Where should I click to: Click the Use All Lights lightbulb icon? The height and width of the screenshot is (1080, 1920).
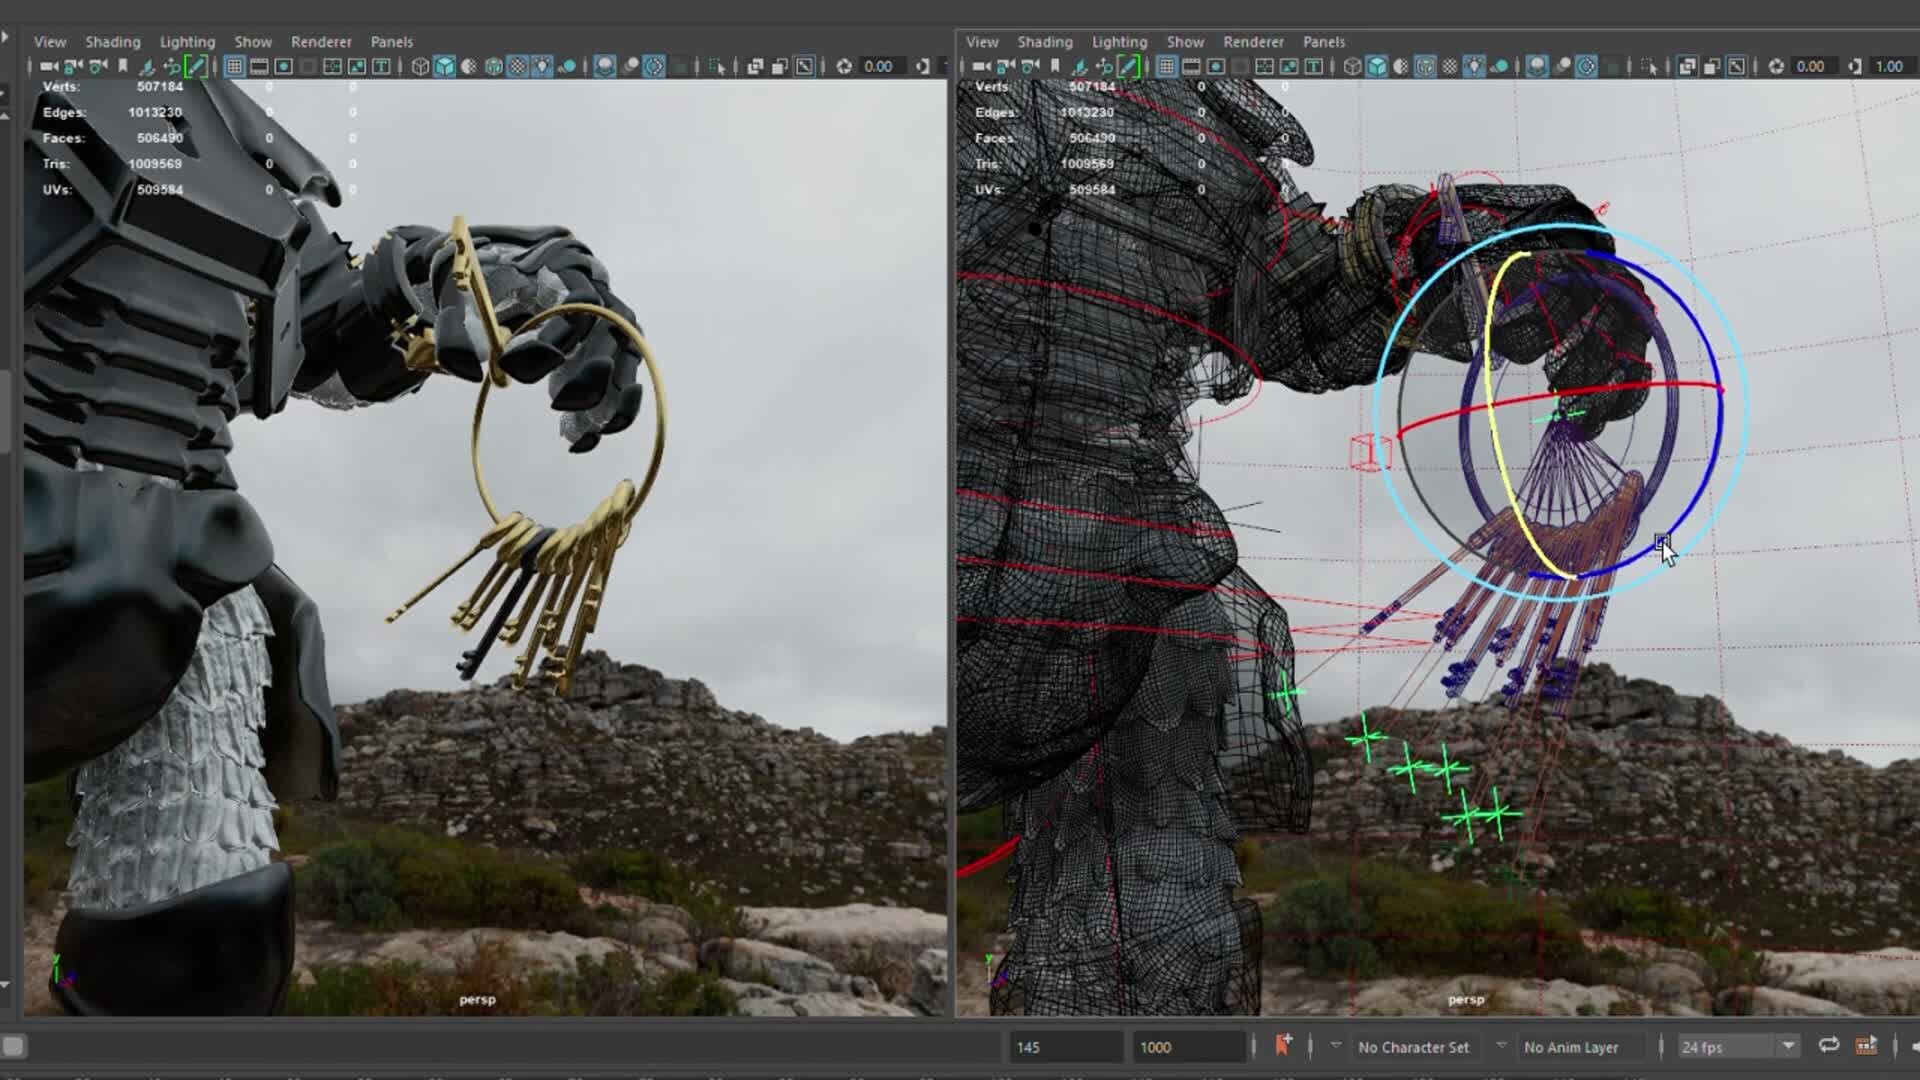click(545, 66)
